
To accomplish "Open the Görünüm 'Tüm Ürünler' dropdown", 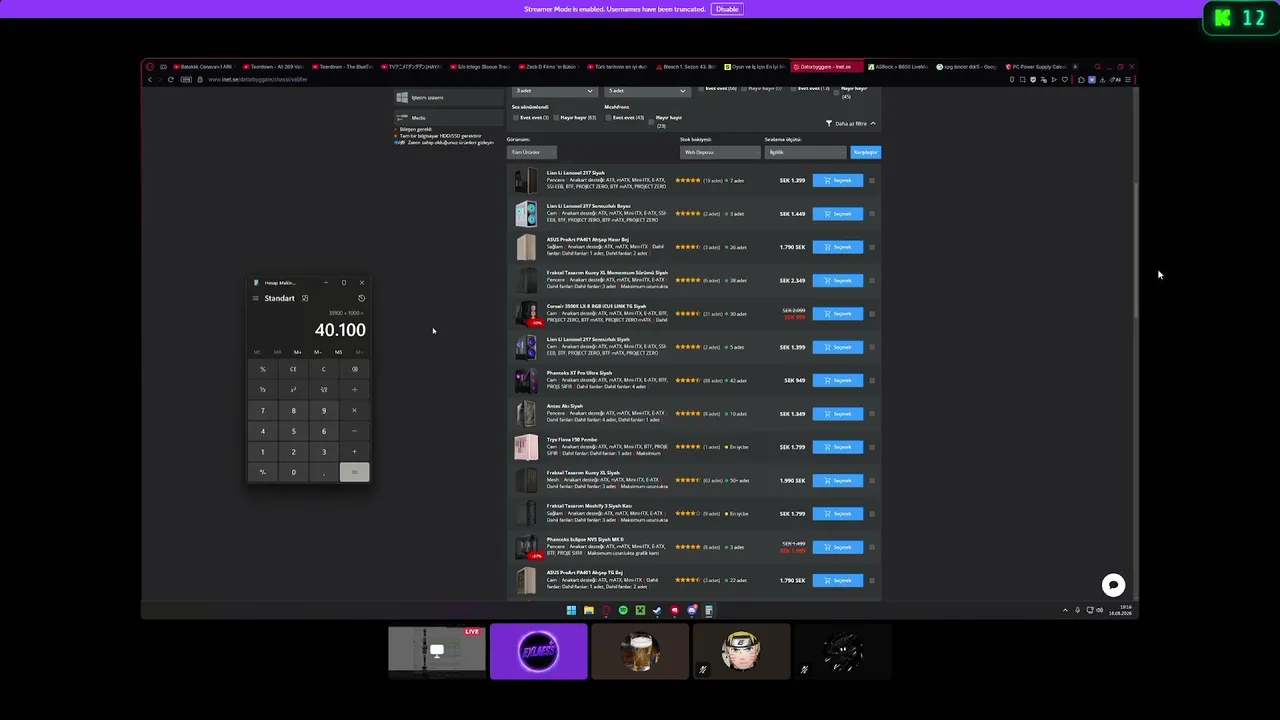I will pyautogui.click(x=532, y=152).
